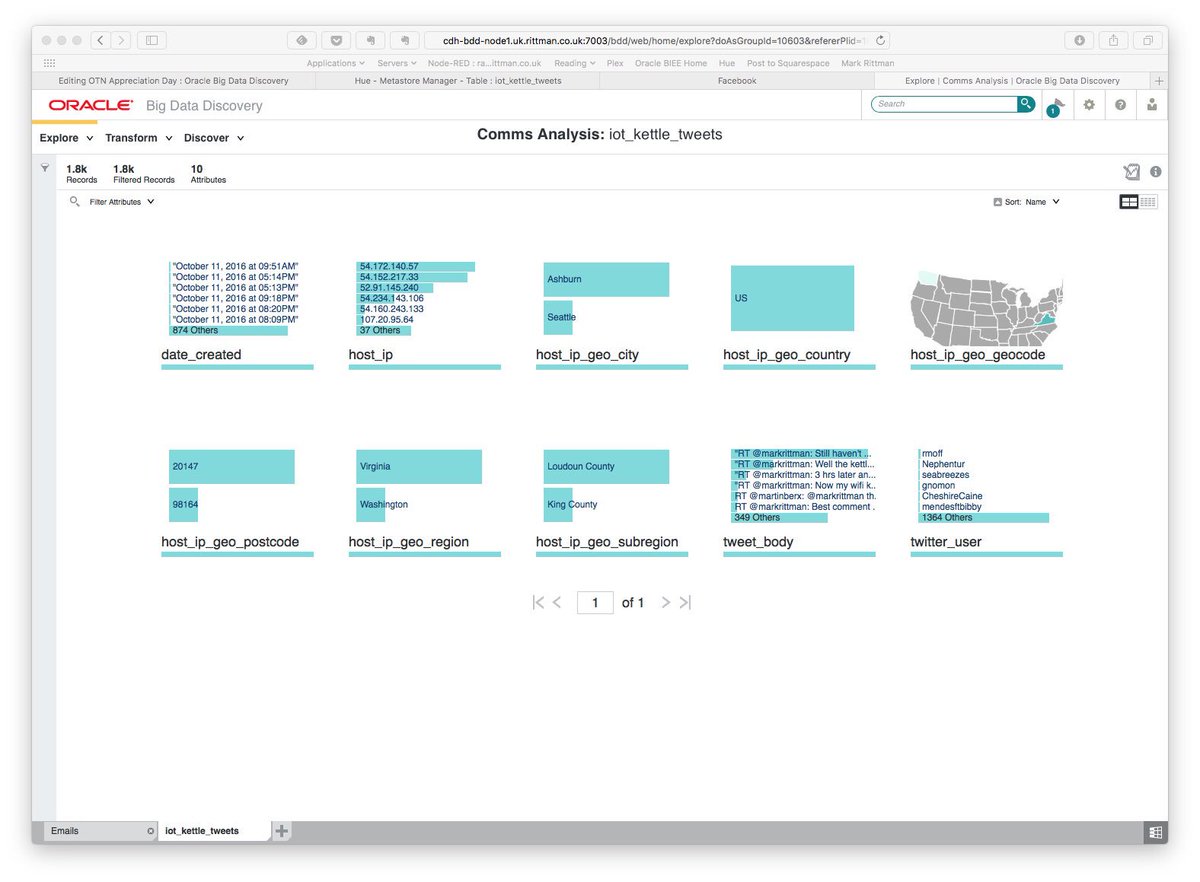
Task: Open the Sort: Name dropdown
Action: pos(1027,202)
